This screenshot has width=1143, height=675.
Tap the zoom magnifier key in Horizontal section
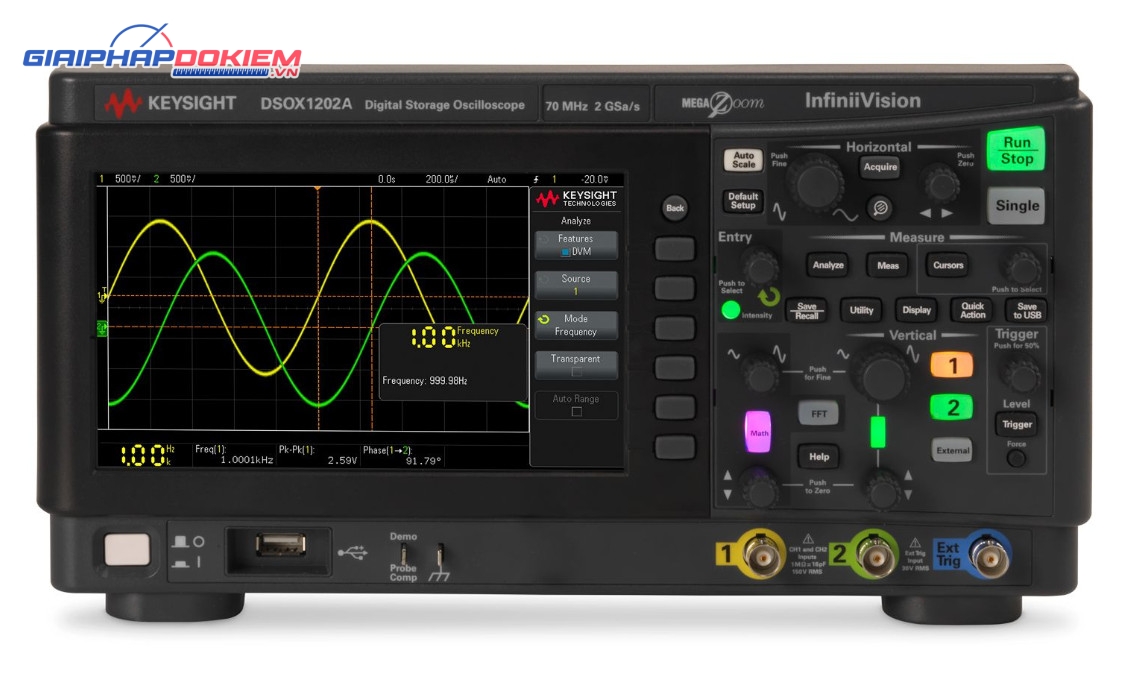(880, 208)
